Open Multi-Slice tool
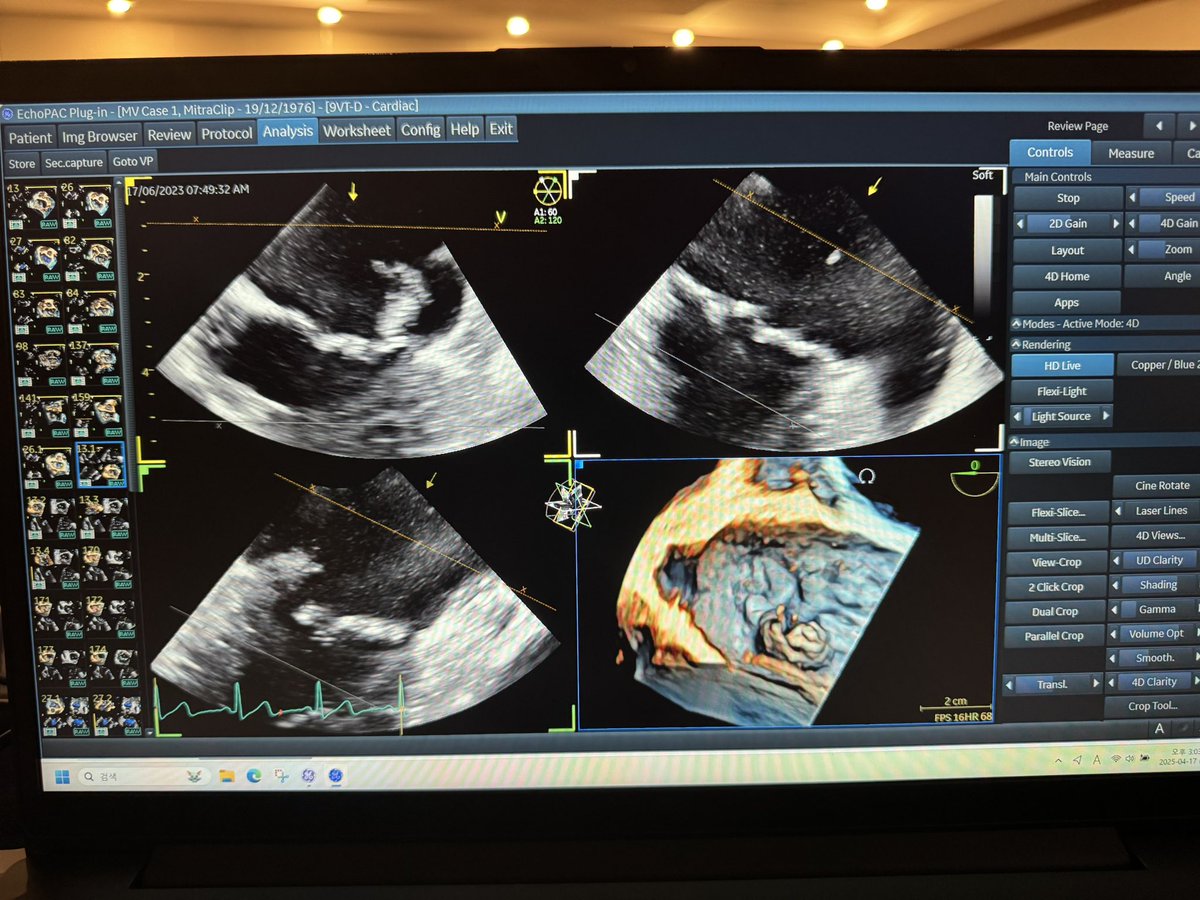1200x900 pixels. click(1056, 538)
